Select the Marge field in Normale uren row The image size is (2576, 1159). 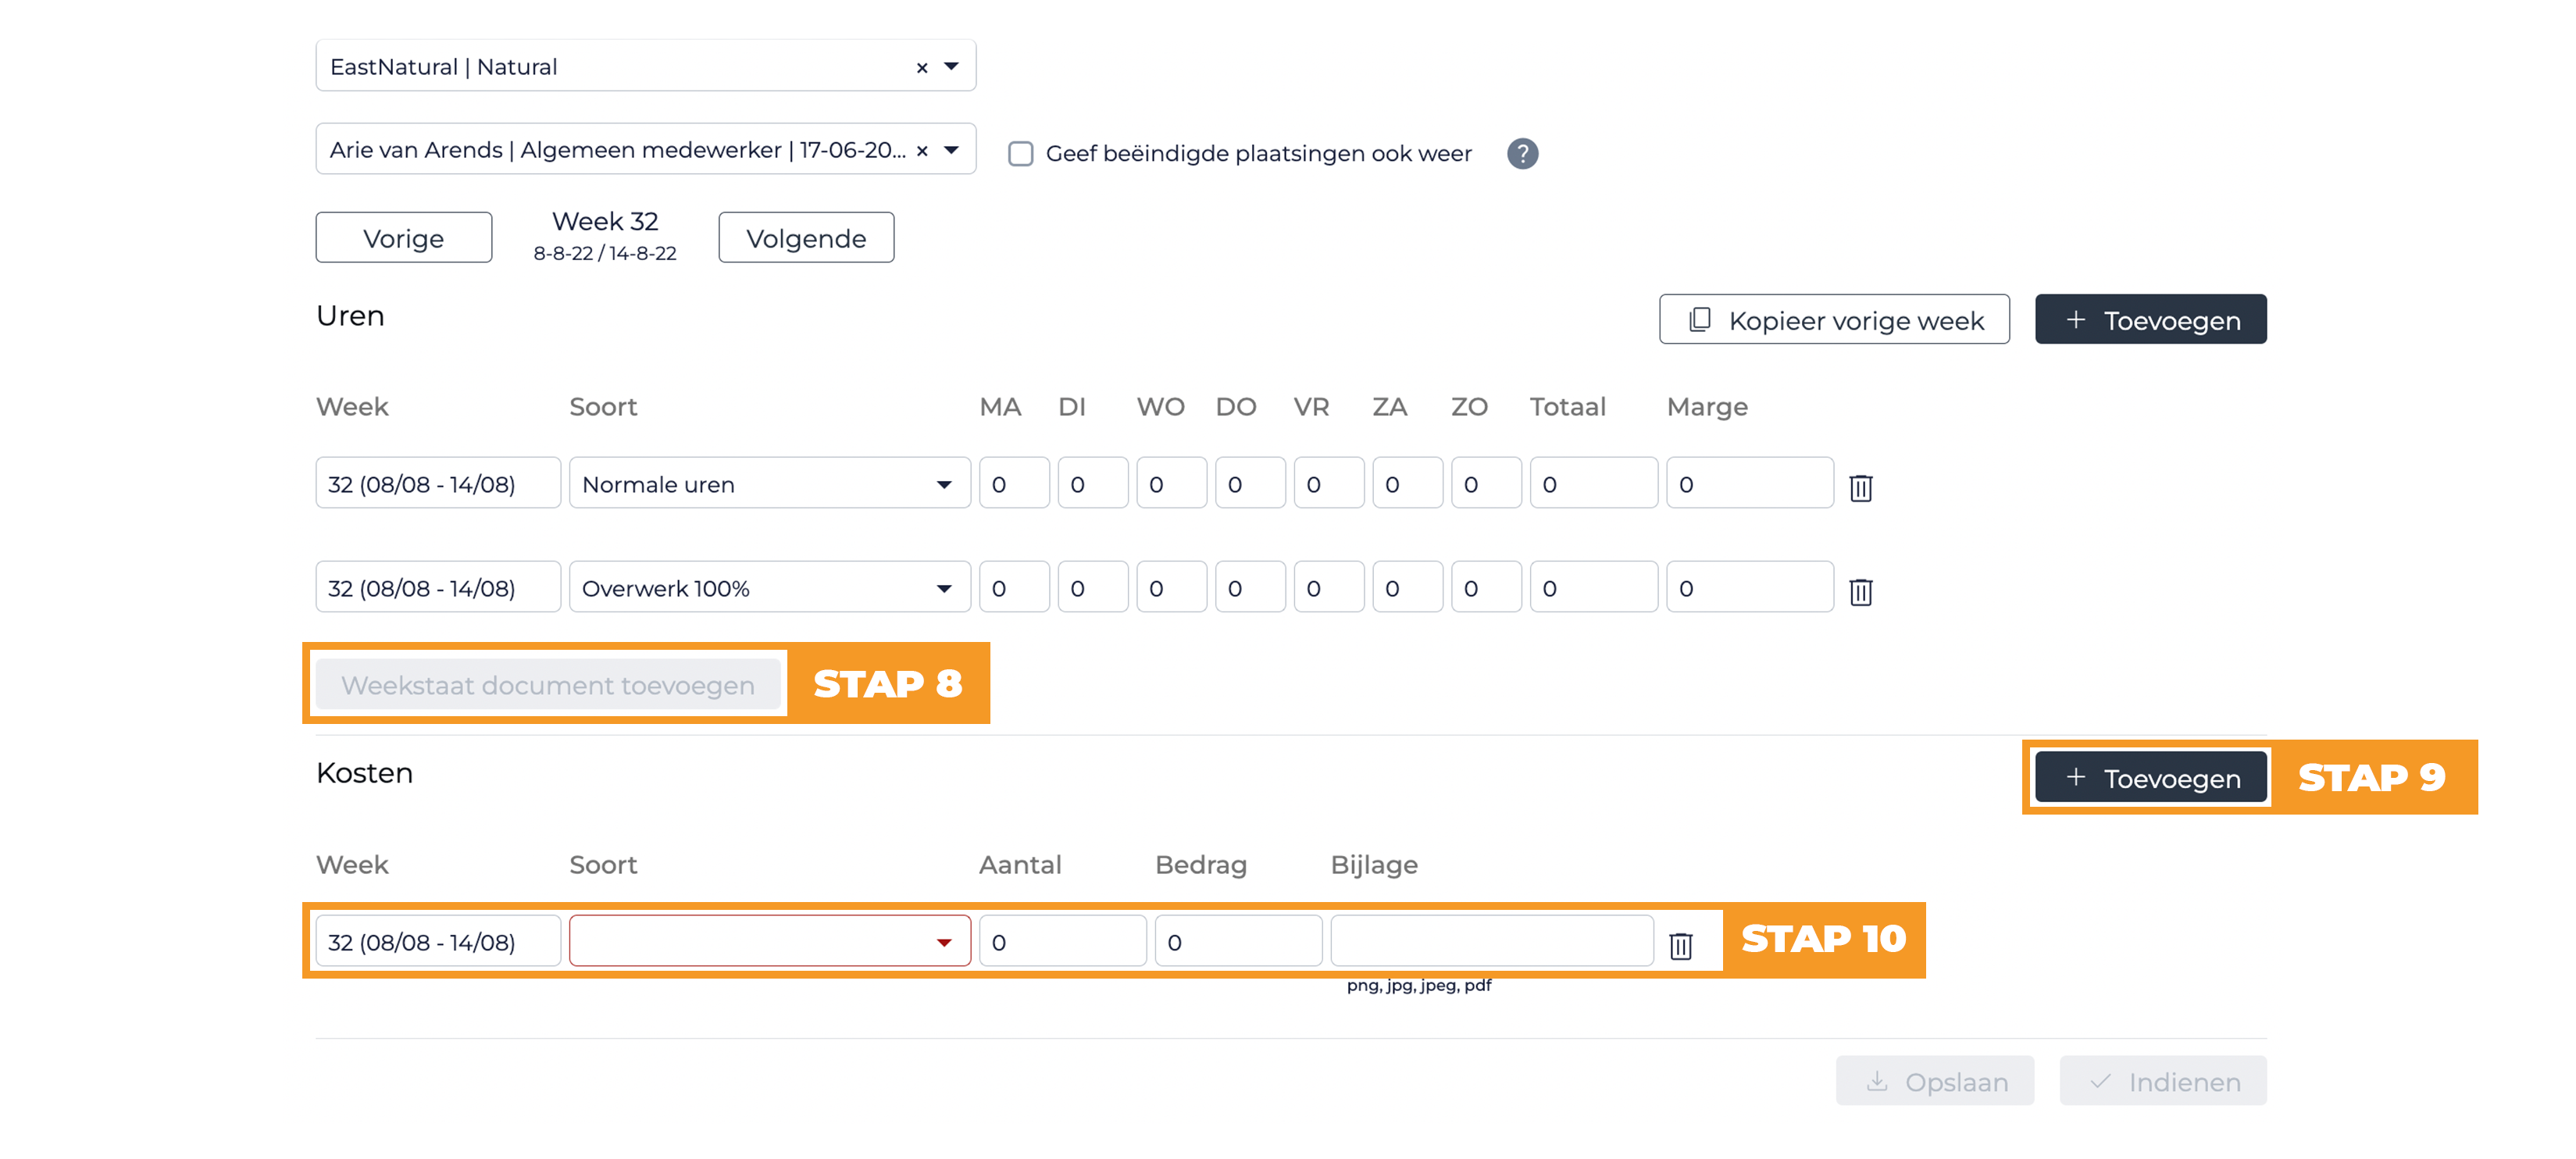[x=1750, y=483]
